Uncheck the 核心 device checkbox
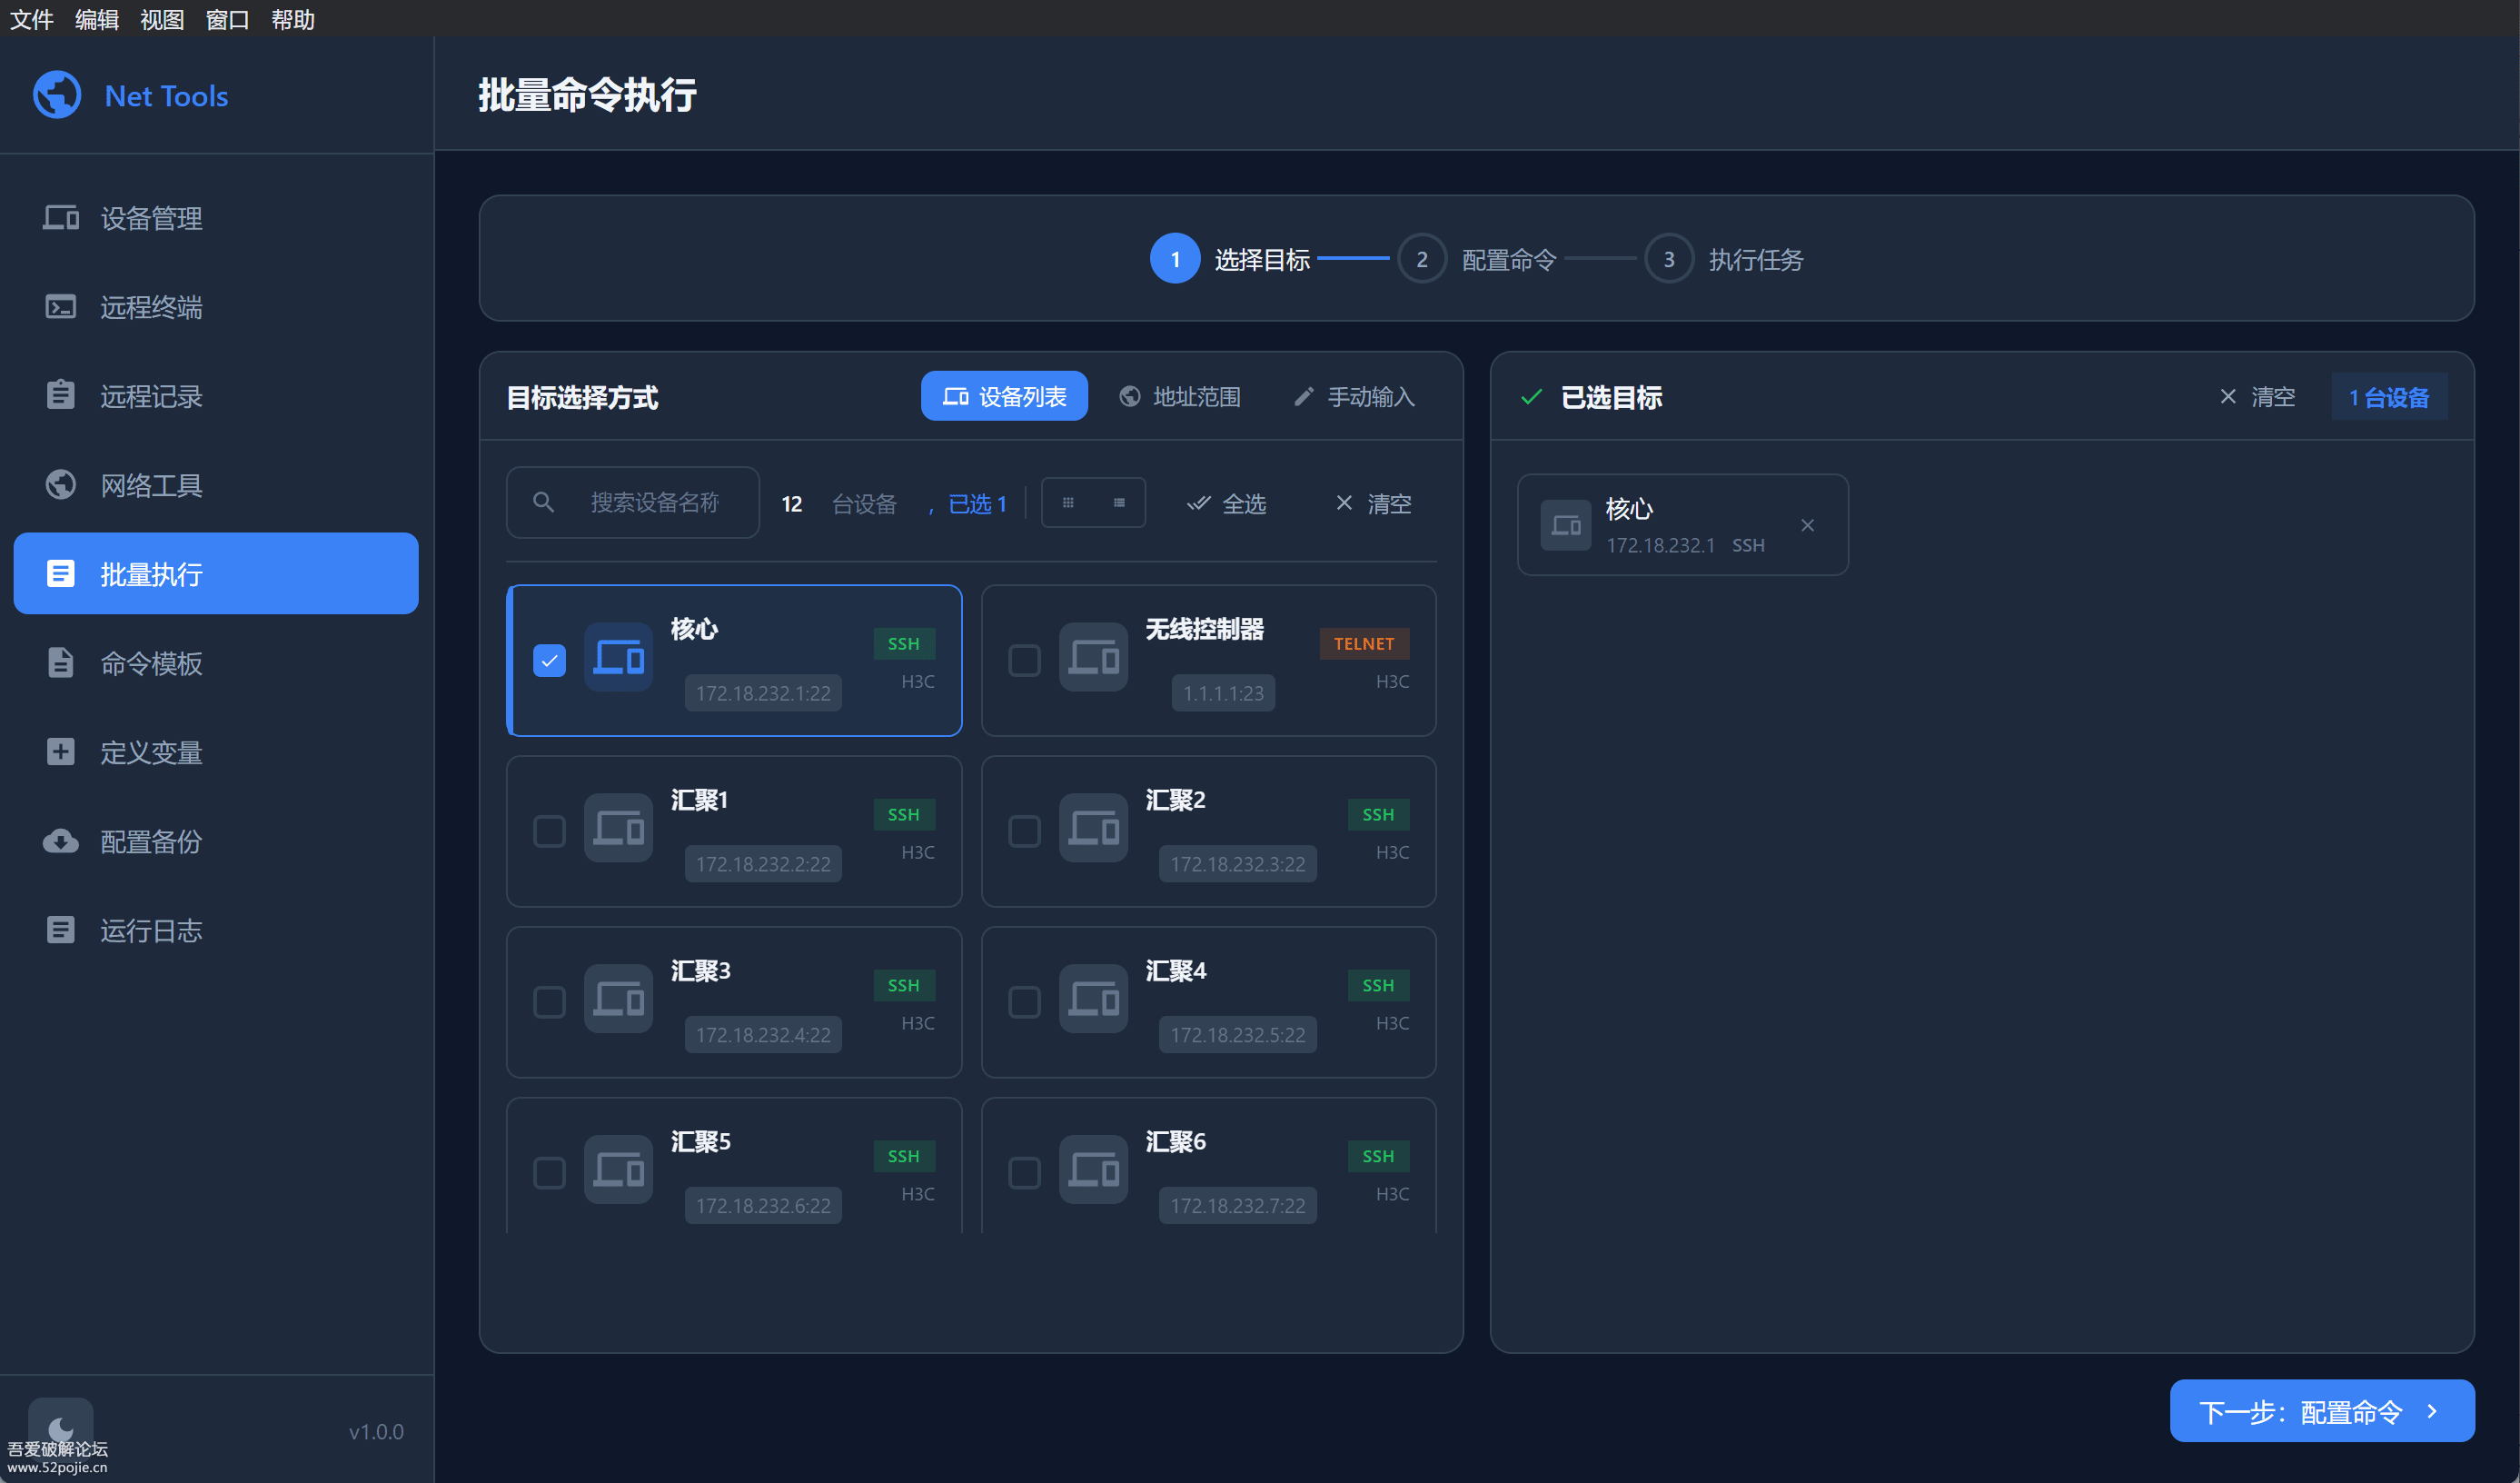Screen dimensions: 2520x1483 pos(548,659)
